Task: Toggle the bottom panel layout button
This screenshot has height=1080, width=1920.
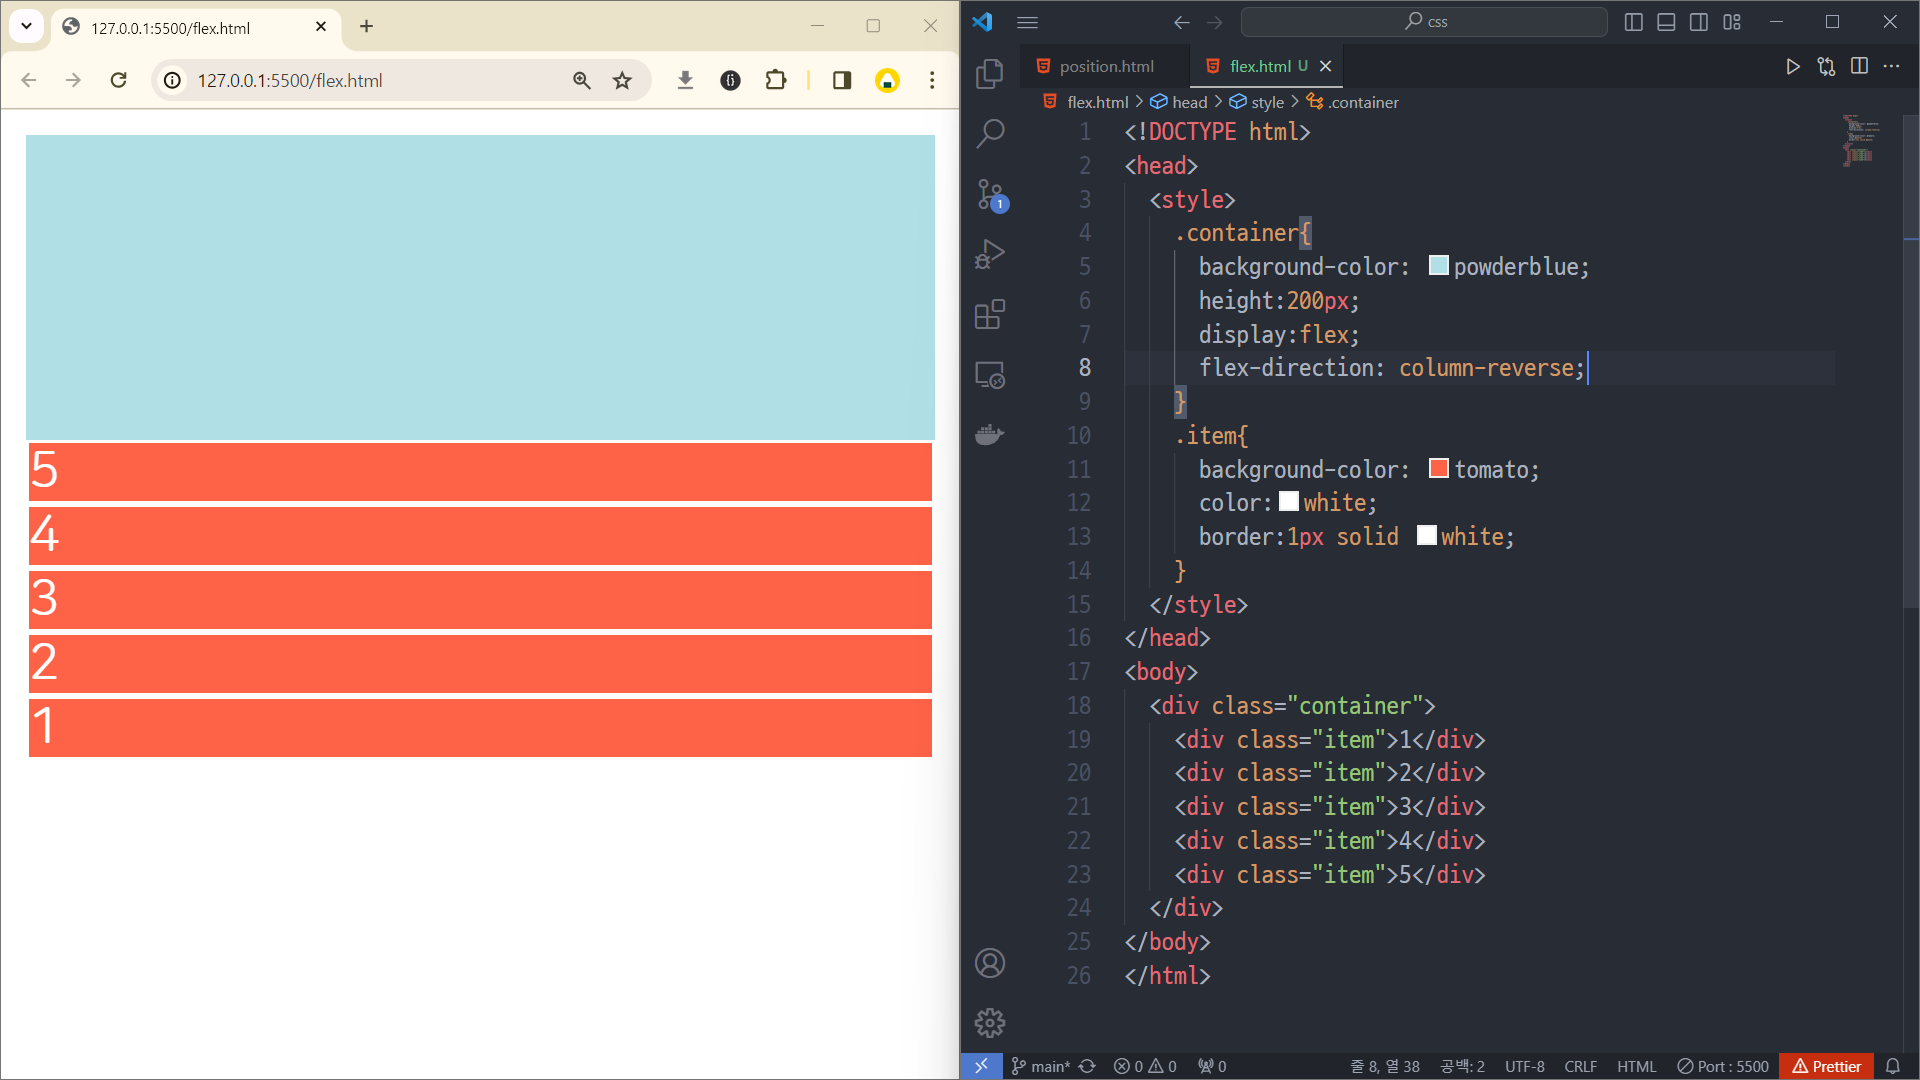Action: [1666, 22]
